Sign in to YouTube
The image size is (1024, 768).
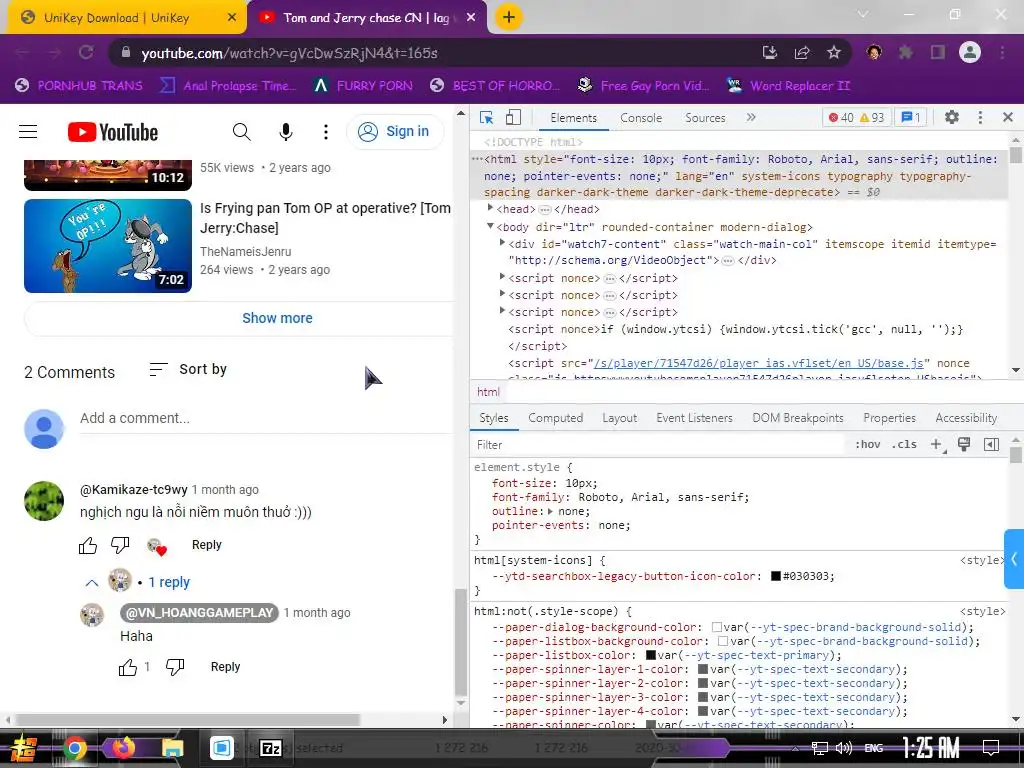pyautogui.click(x=394, y=131)
